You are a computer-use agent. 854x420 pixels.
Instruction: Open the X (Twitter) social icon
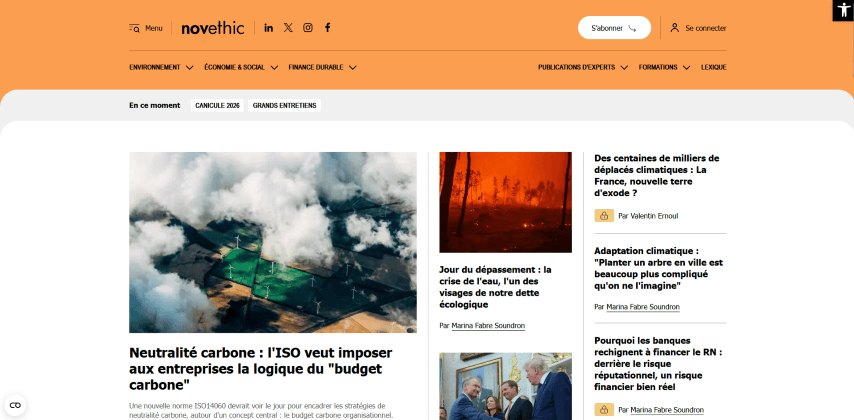(288, 28)
